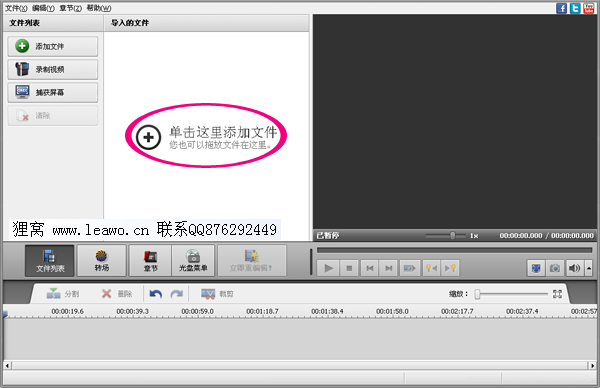600x388 pixels.
Task: Click the disabled 清除 clear button
Action: coord(53,115)
